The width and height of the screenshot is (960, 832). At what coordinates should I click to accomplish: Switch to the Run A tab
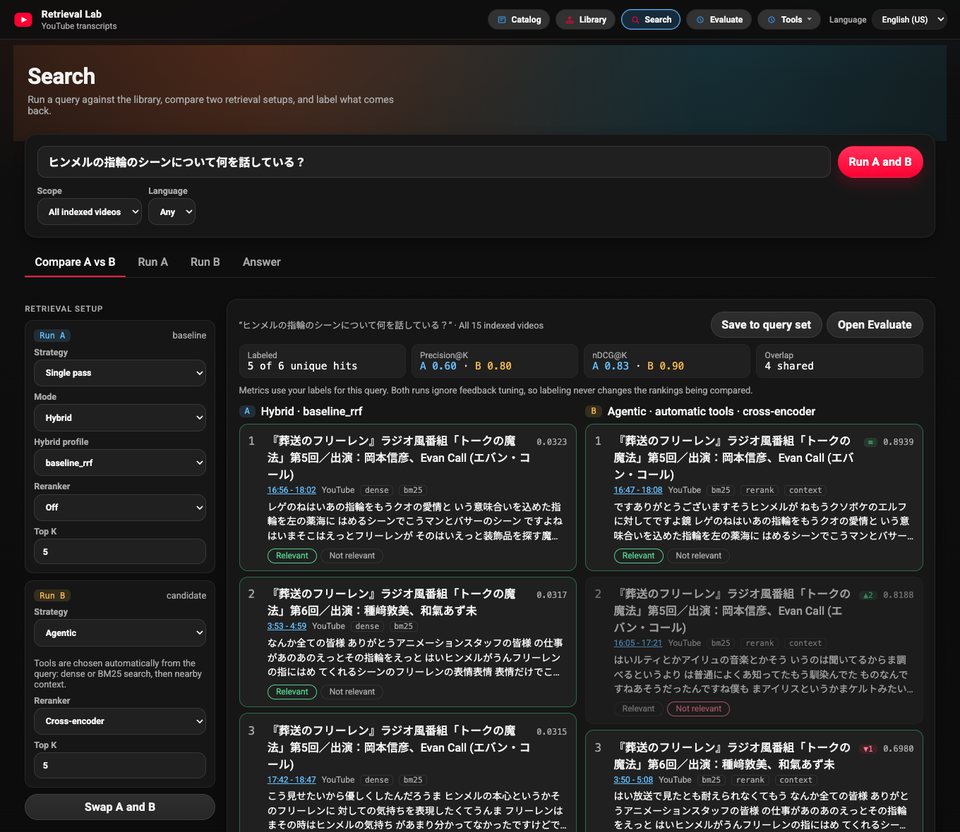tap(152, 262)
